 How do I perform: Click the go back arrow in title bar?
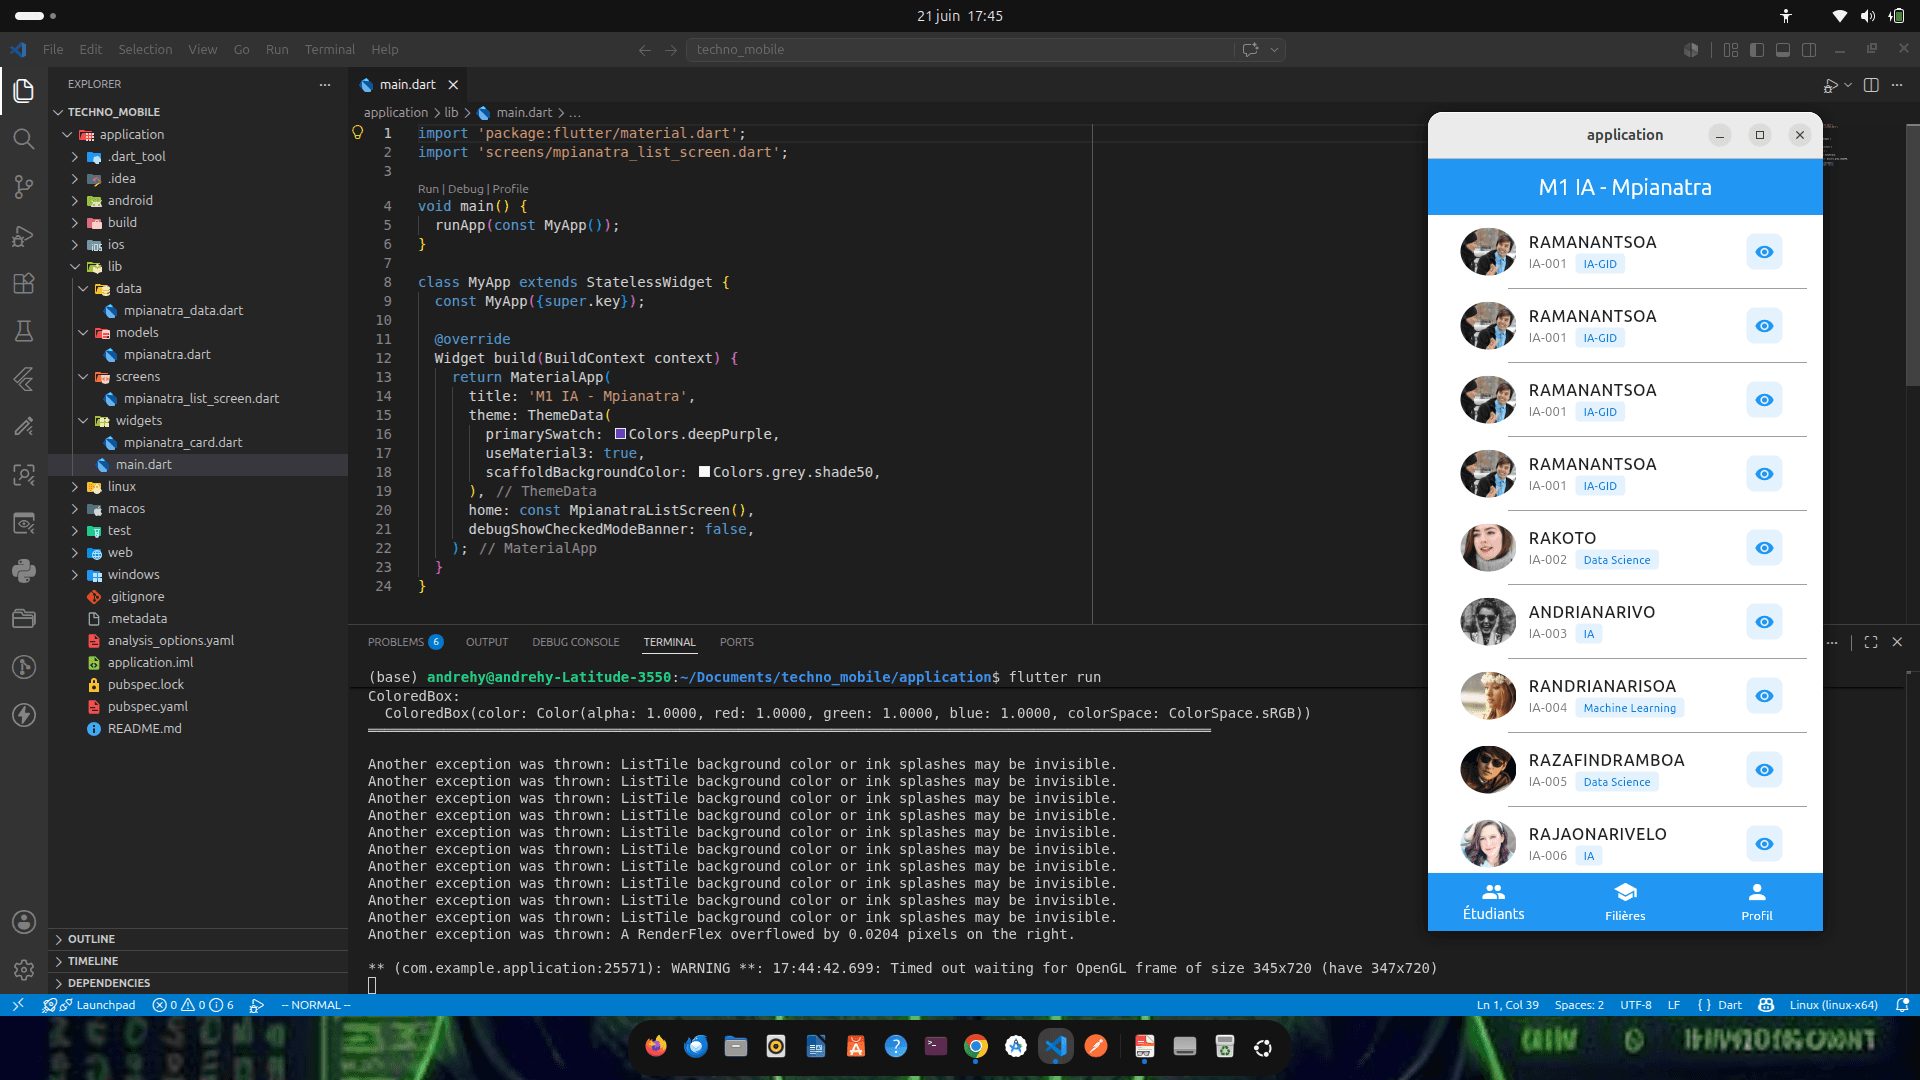click(x=645, y=50)
